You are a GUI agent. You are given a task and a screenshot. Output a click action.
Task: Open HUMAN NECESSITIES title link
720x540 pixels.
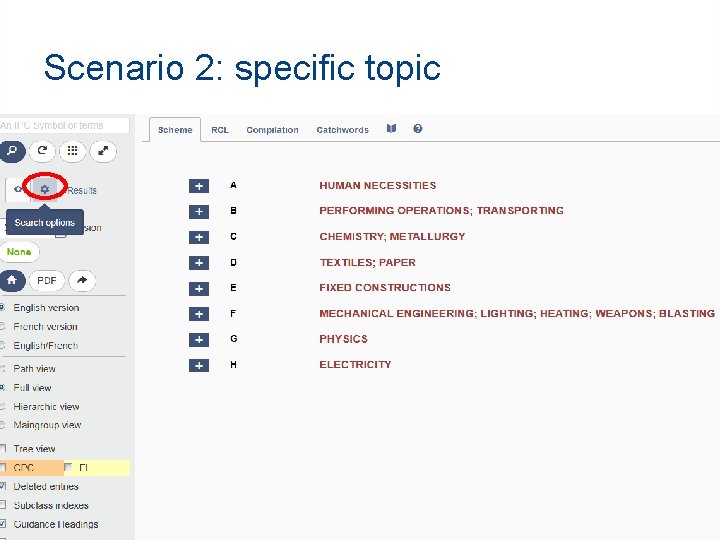click(x=377, y=186)
